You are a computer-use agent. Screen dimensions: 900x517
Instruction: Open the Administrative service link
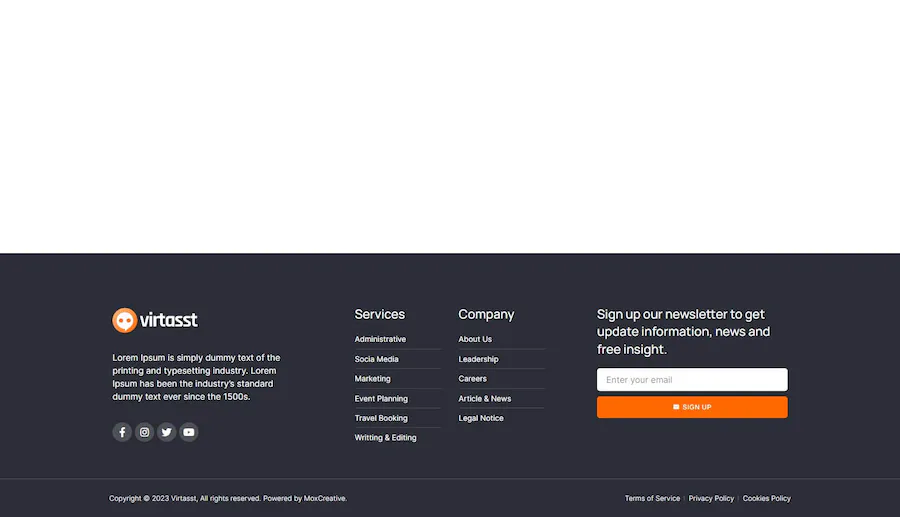pyautogui.click(x=380, y=339)
